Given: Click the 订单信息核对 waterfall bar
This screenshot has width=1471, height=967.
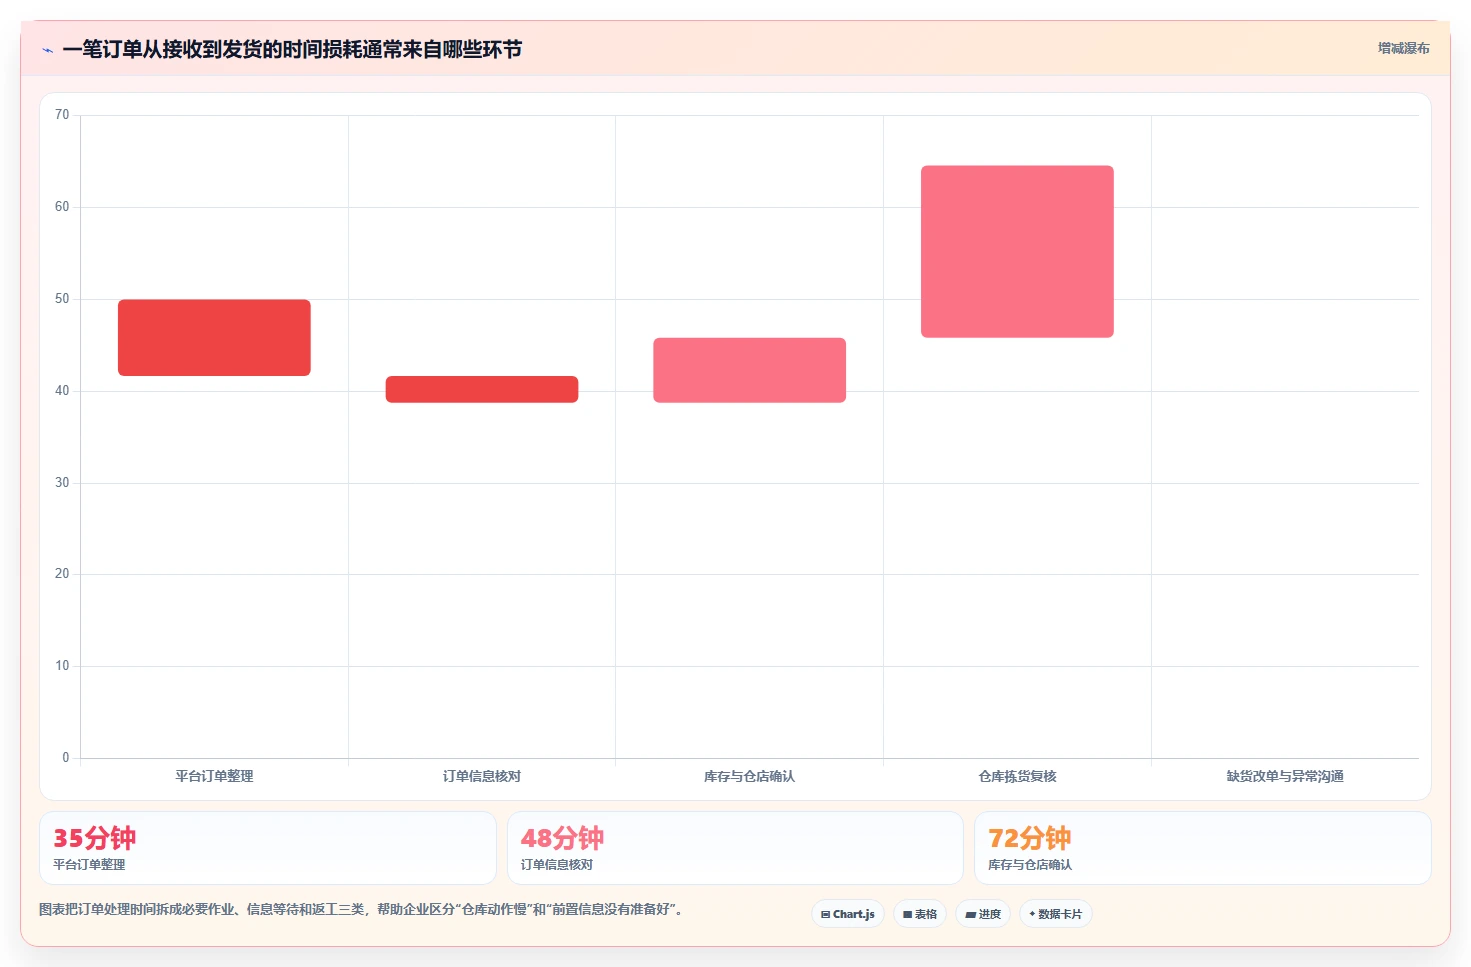Looking at the screenshot, I should pyautogui.click(x=482, y=389).
